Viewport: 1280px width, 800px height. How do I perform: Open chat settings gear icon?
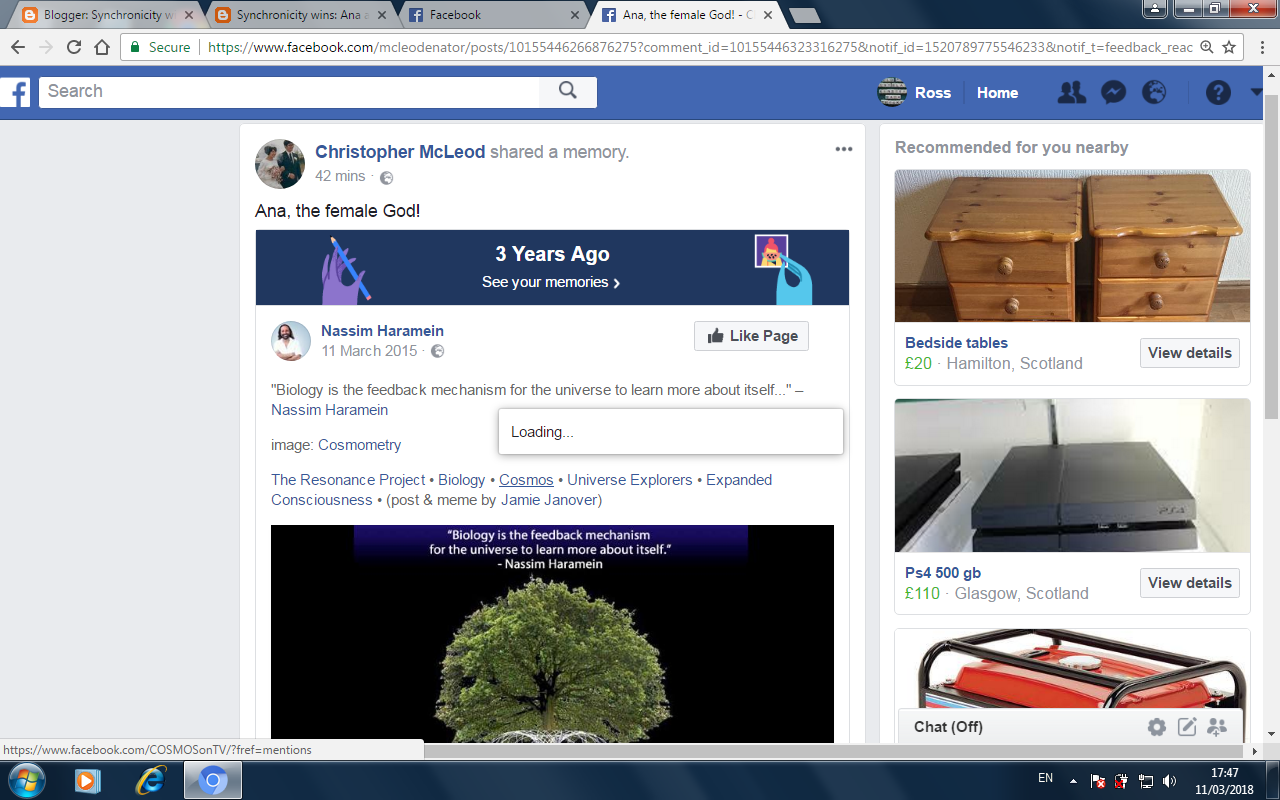pos(1157,727)
